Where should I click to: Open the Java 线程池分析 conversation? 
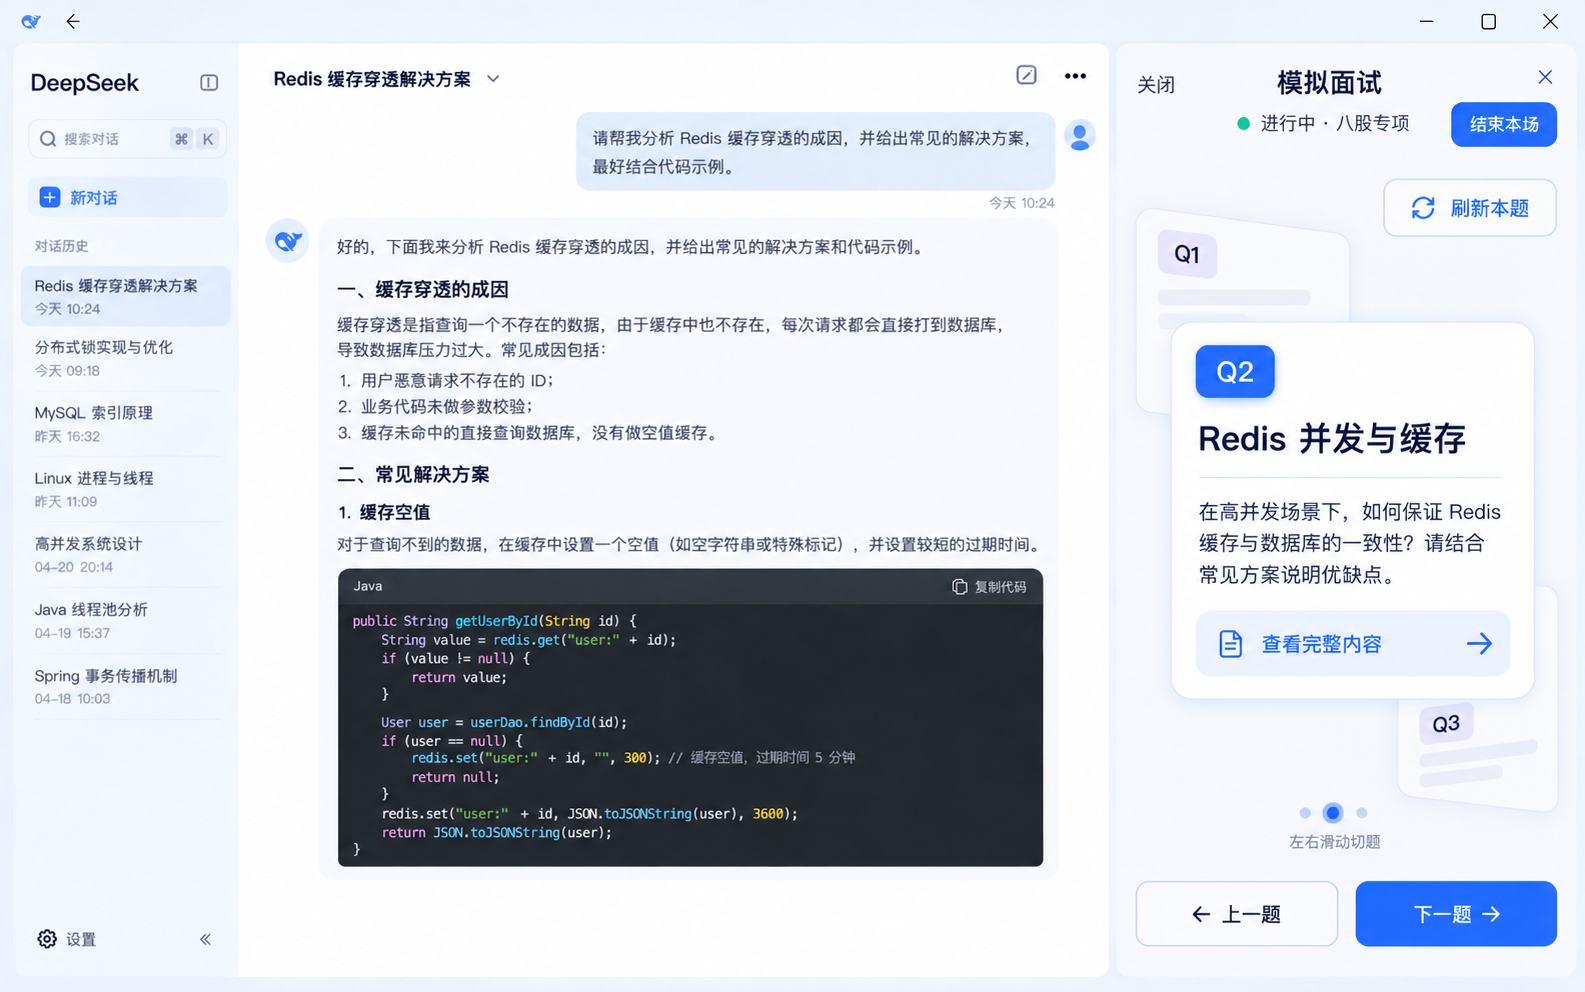tap(126, 621)
